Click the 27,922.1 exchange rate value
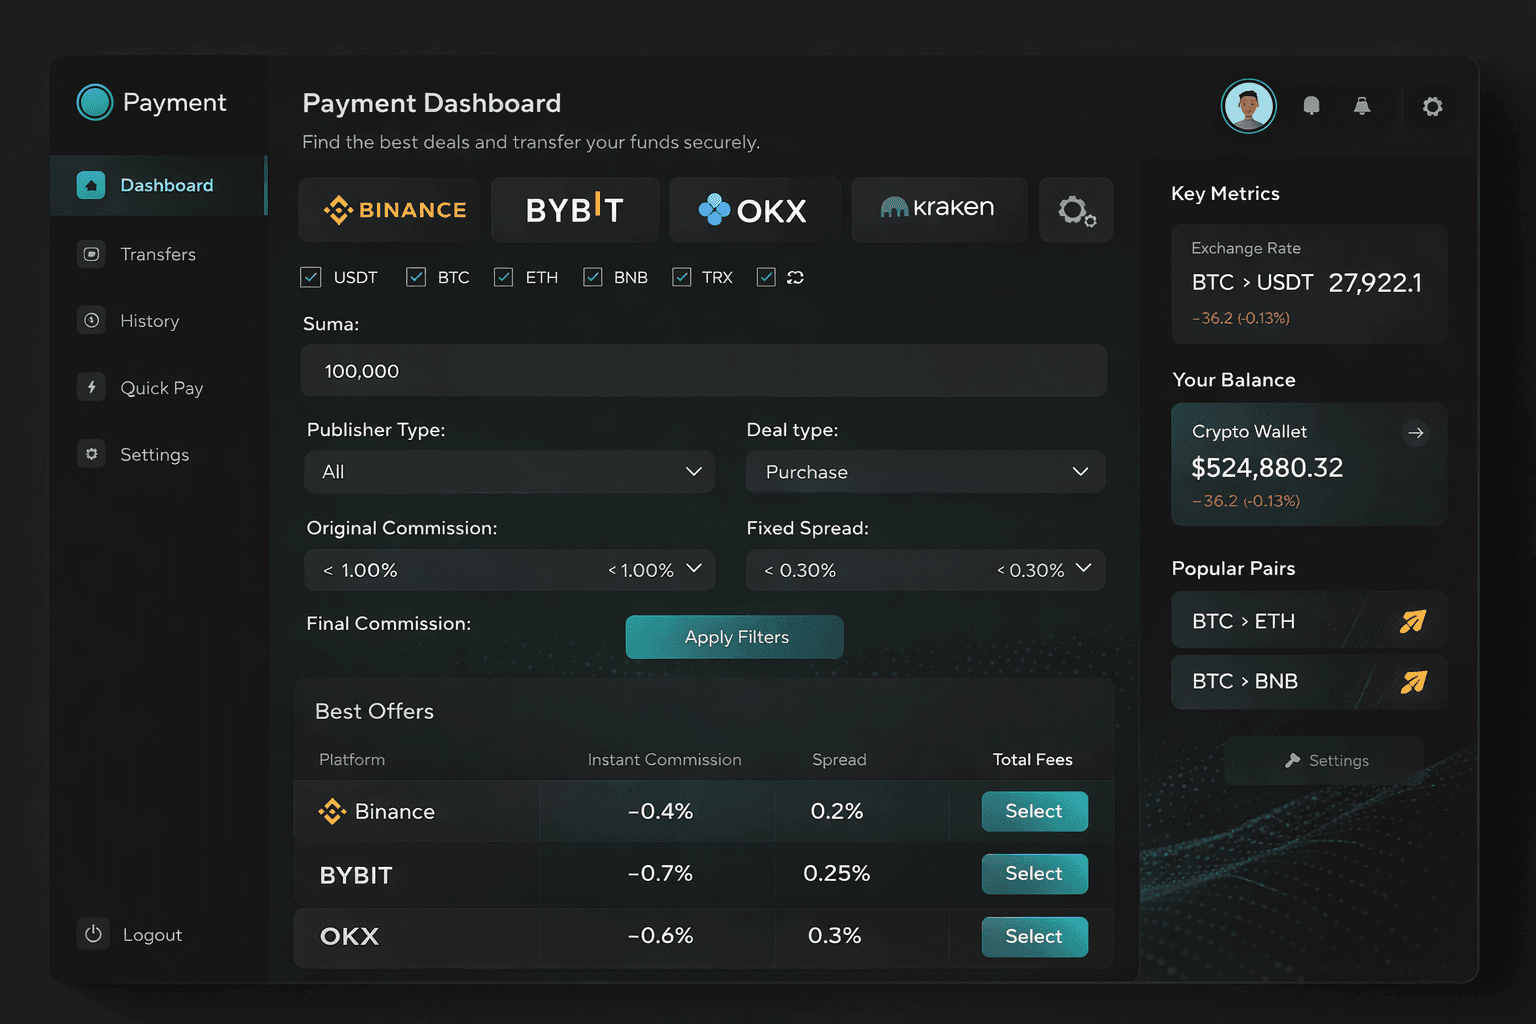1536x1024 pixels. (x=1375, y=283)
